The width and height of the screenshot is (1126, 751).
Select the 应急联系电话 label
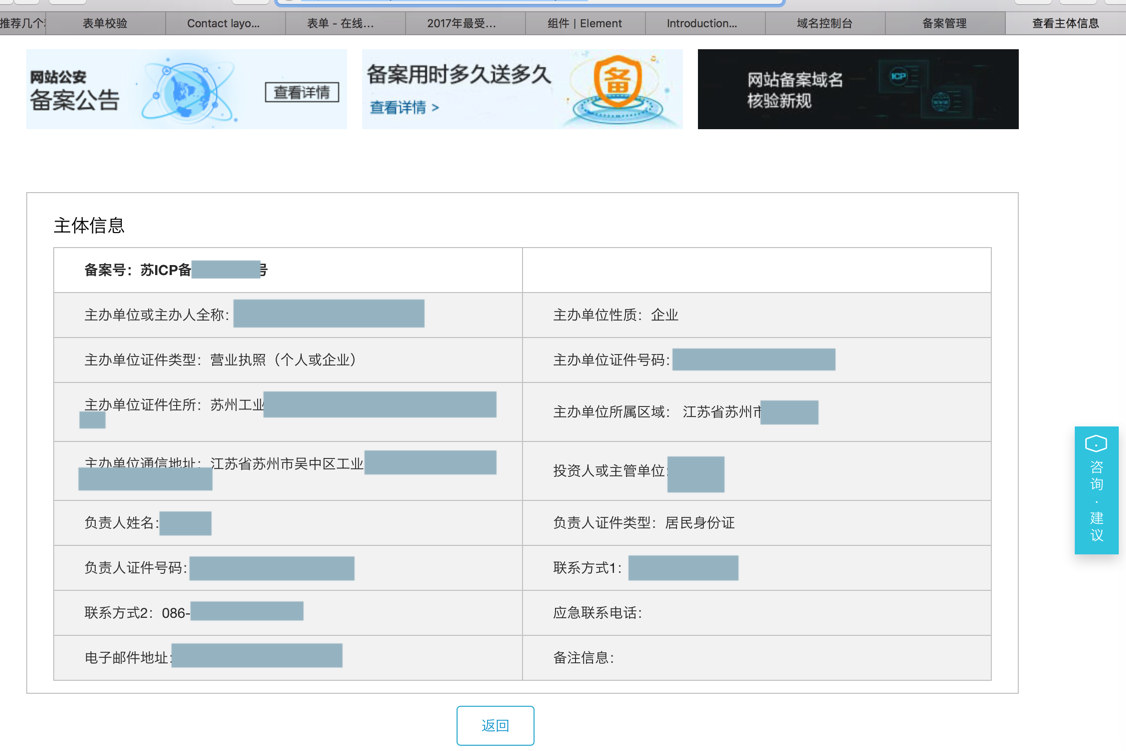tap(597, 613)
